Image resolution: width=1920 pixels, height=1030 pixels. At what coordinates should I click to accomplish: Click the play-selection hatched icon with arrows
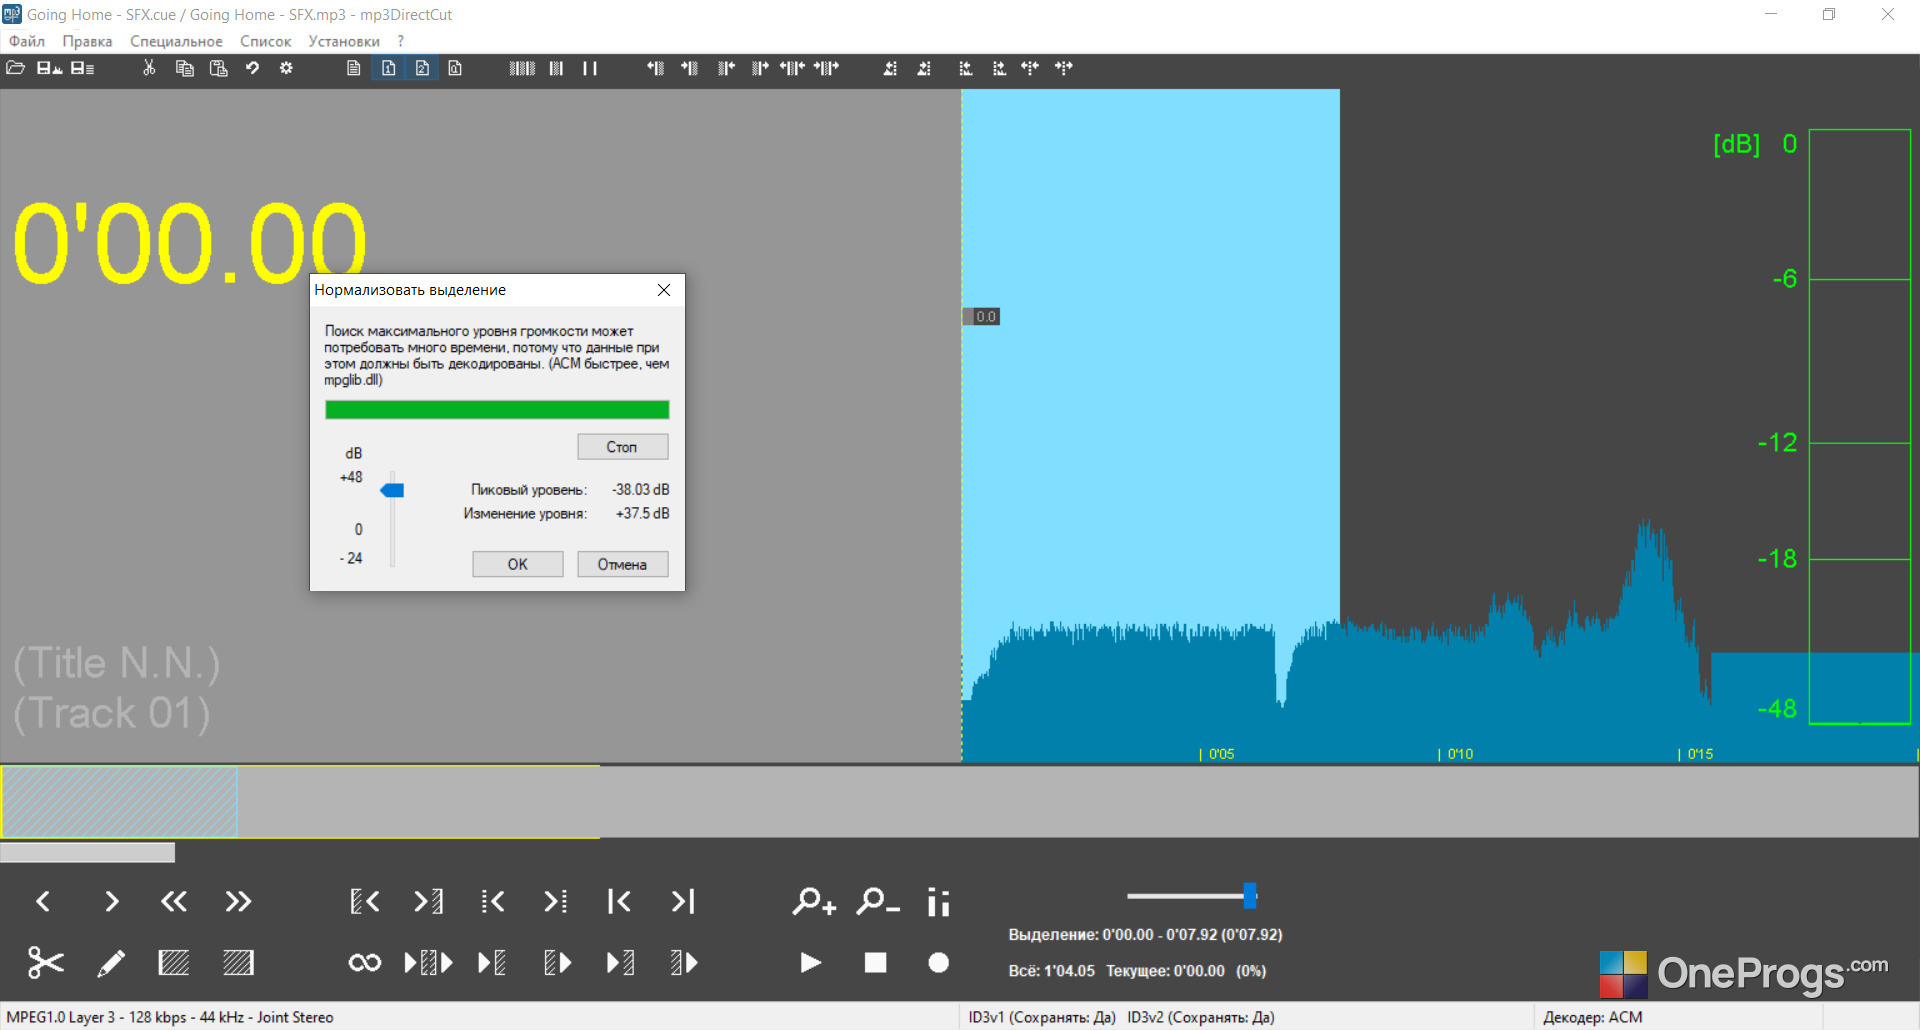(428, 962)
